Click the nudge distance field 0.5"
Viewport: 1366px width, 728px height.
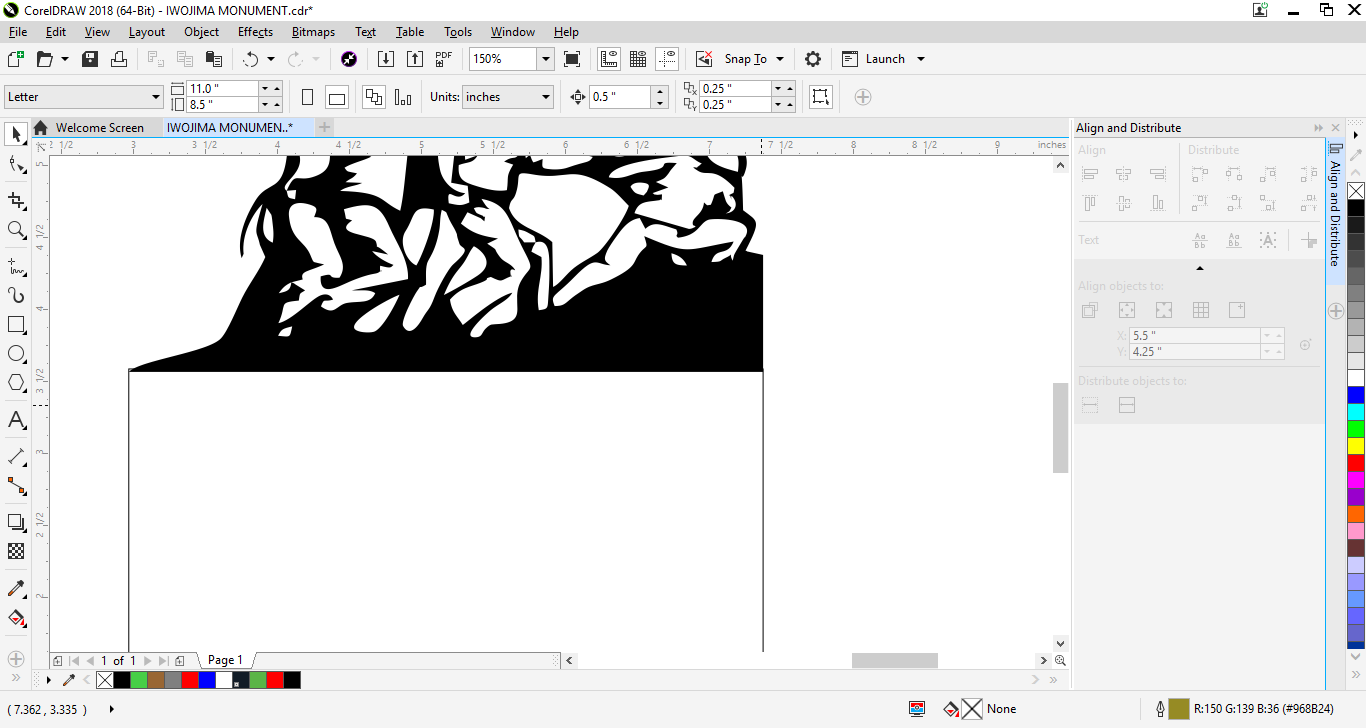tap(620, 97)
